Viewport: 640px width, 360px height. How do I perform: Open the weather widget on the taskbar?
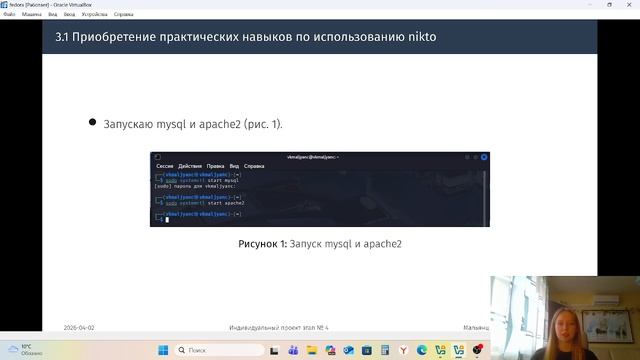pos(25,350)
